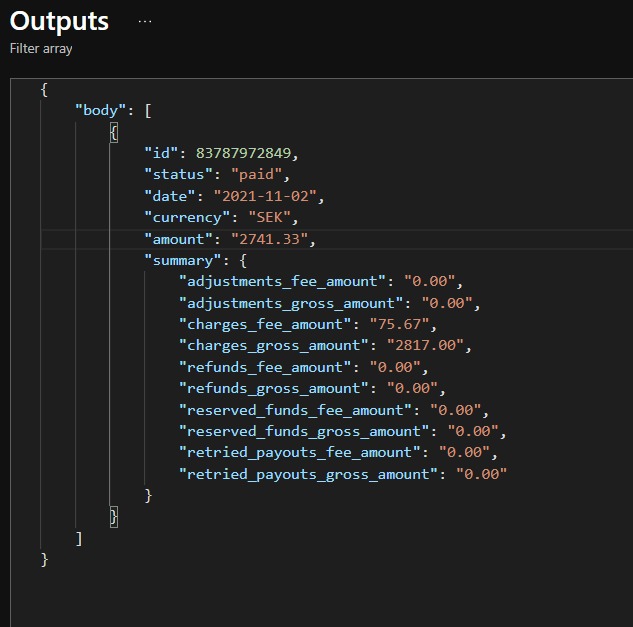
Task: Click the status value "paid"
Action: tap(256, 174)
